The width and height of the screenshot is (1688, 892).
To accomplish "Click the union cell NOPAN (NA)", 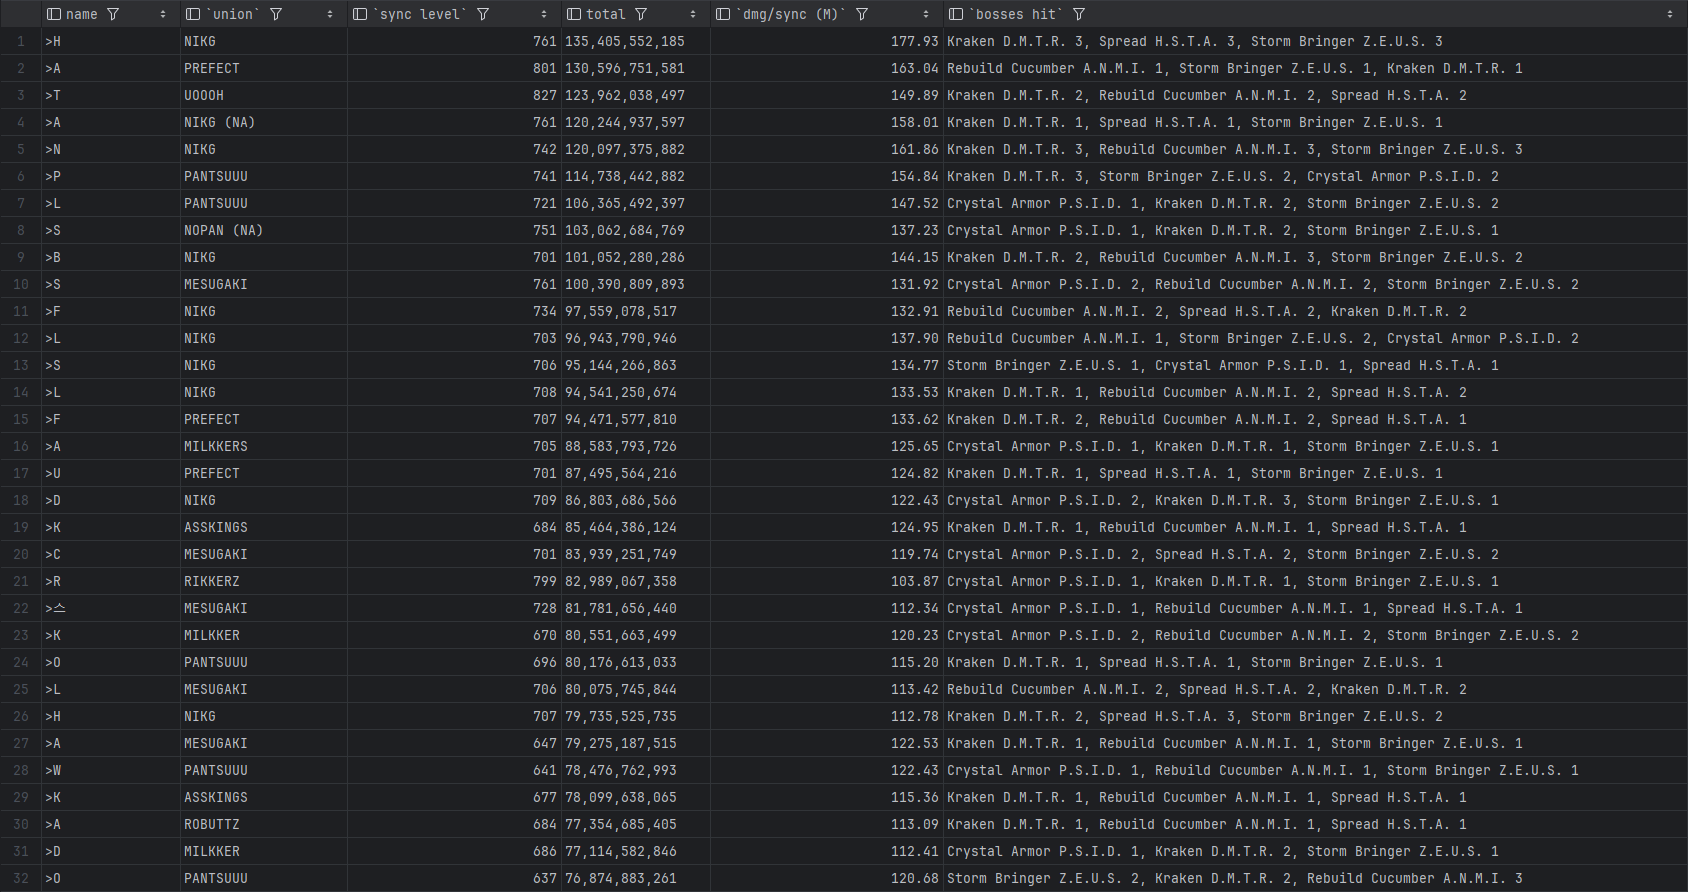I will (224, 230).
